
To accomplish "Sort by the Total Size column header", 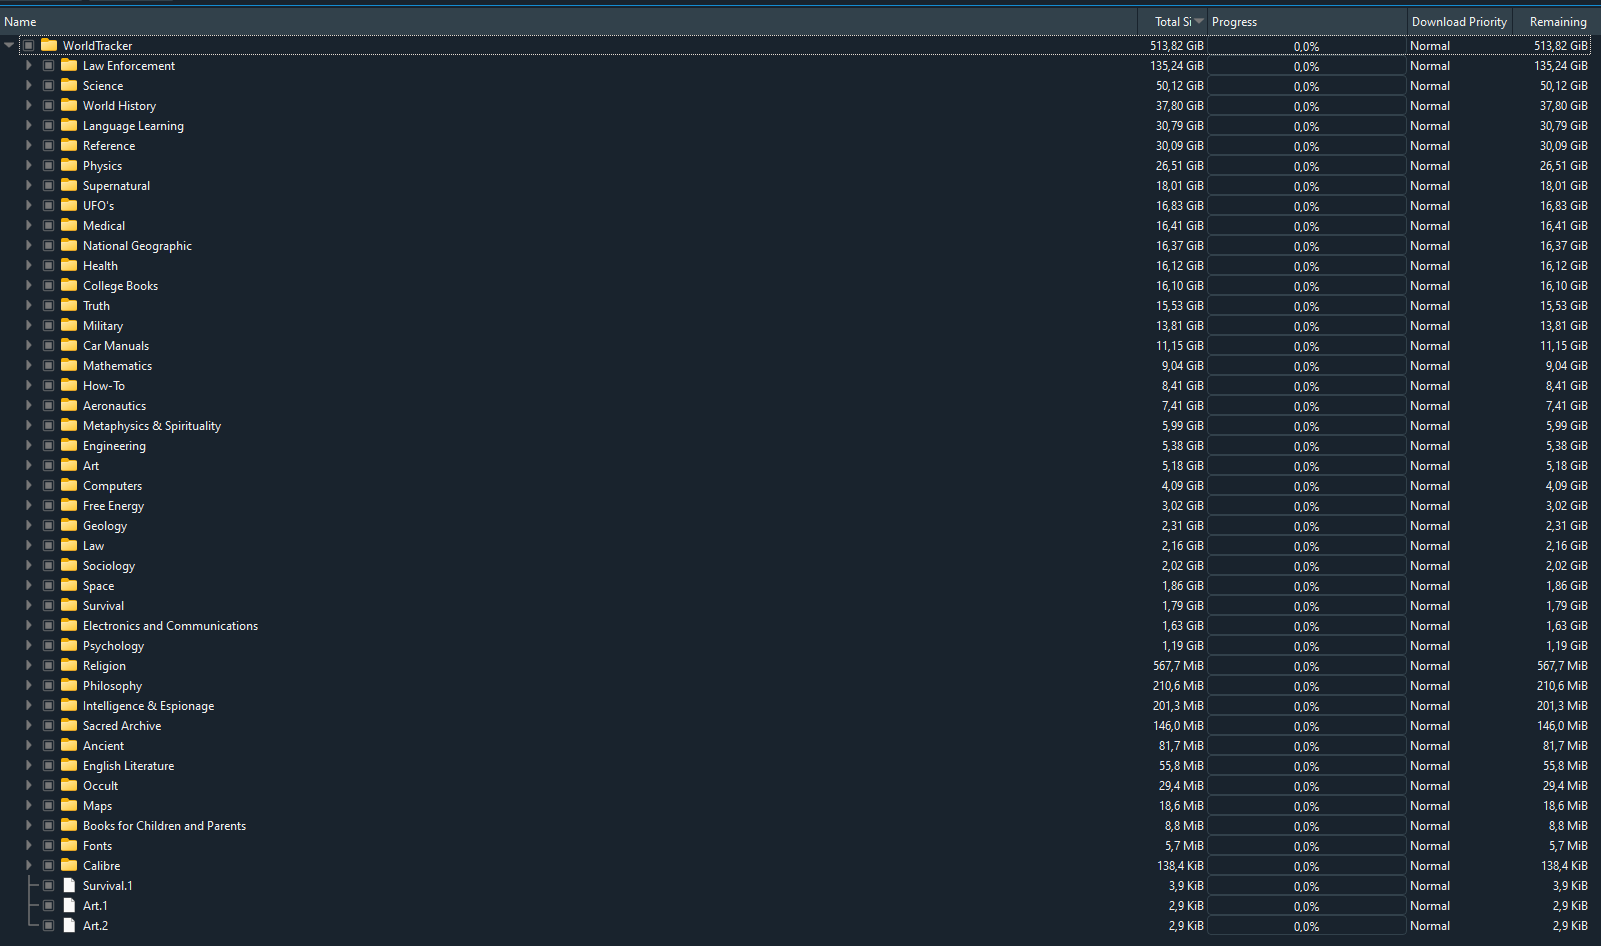I will click(x=1172, y=21).
